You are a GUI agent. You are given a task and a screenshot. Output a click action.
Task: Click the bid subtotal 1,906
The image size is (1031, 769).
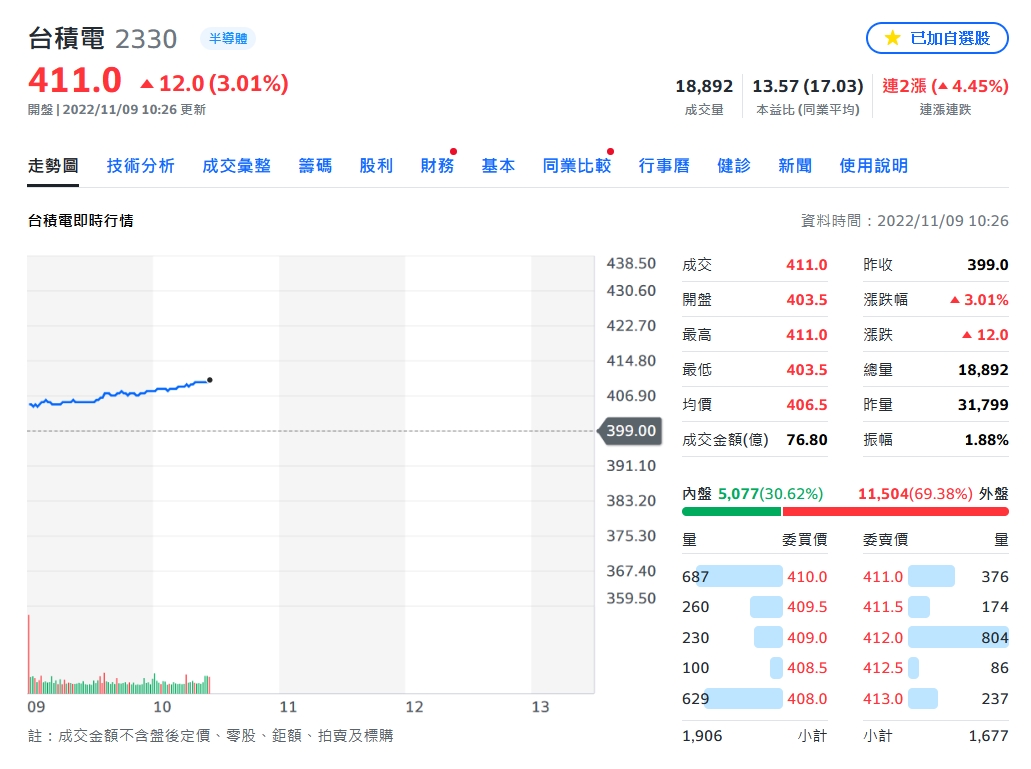click(x=702, y=735)
